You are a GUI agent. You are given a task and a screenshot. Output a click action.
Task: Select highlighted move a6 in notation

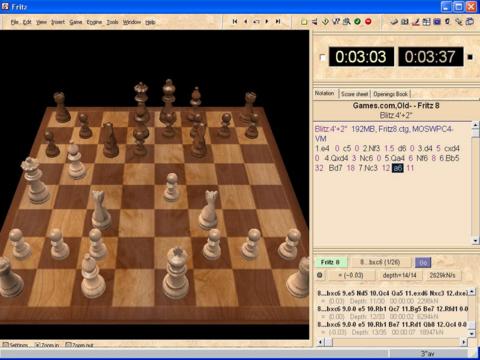tap(398, 168)
